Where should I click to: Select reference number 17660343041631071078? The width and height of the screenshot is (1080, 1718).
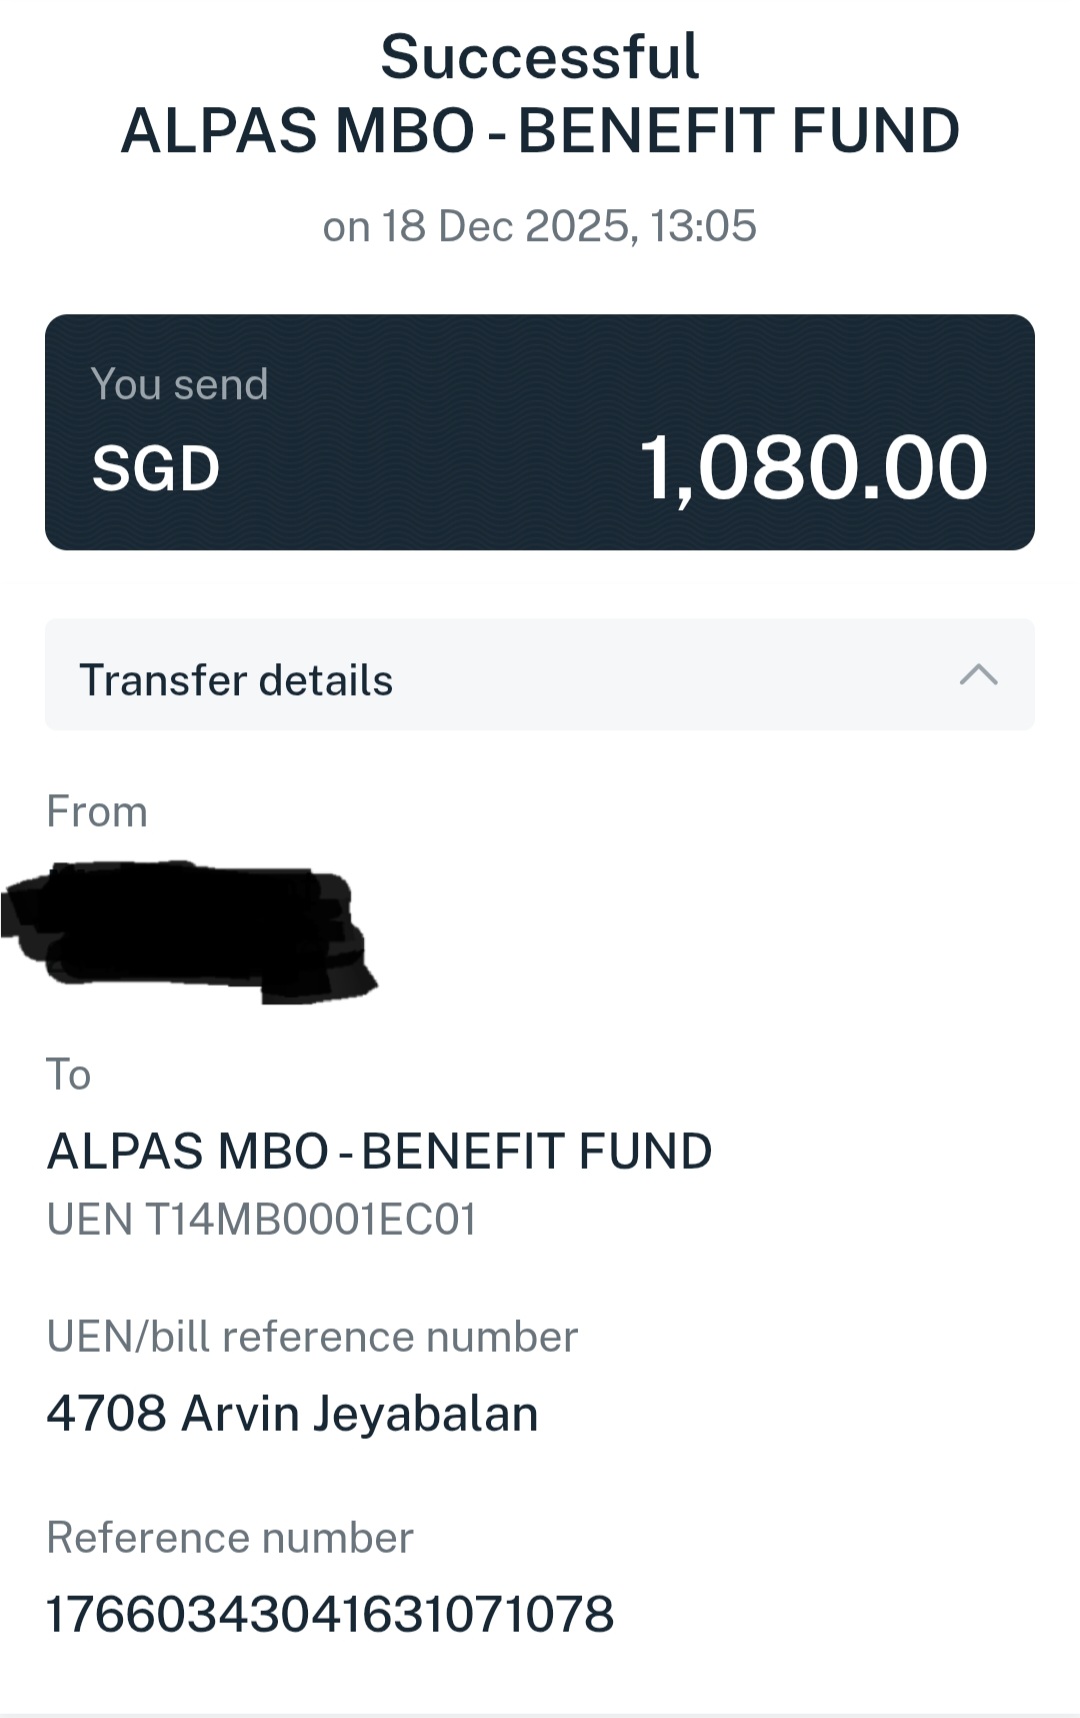click(x=331, y=1614)
